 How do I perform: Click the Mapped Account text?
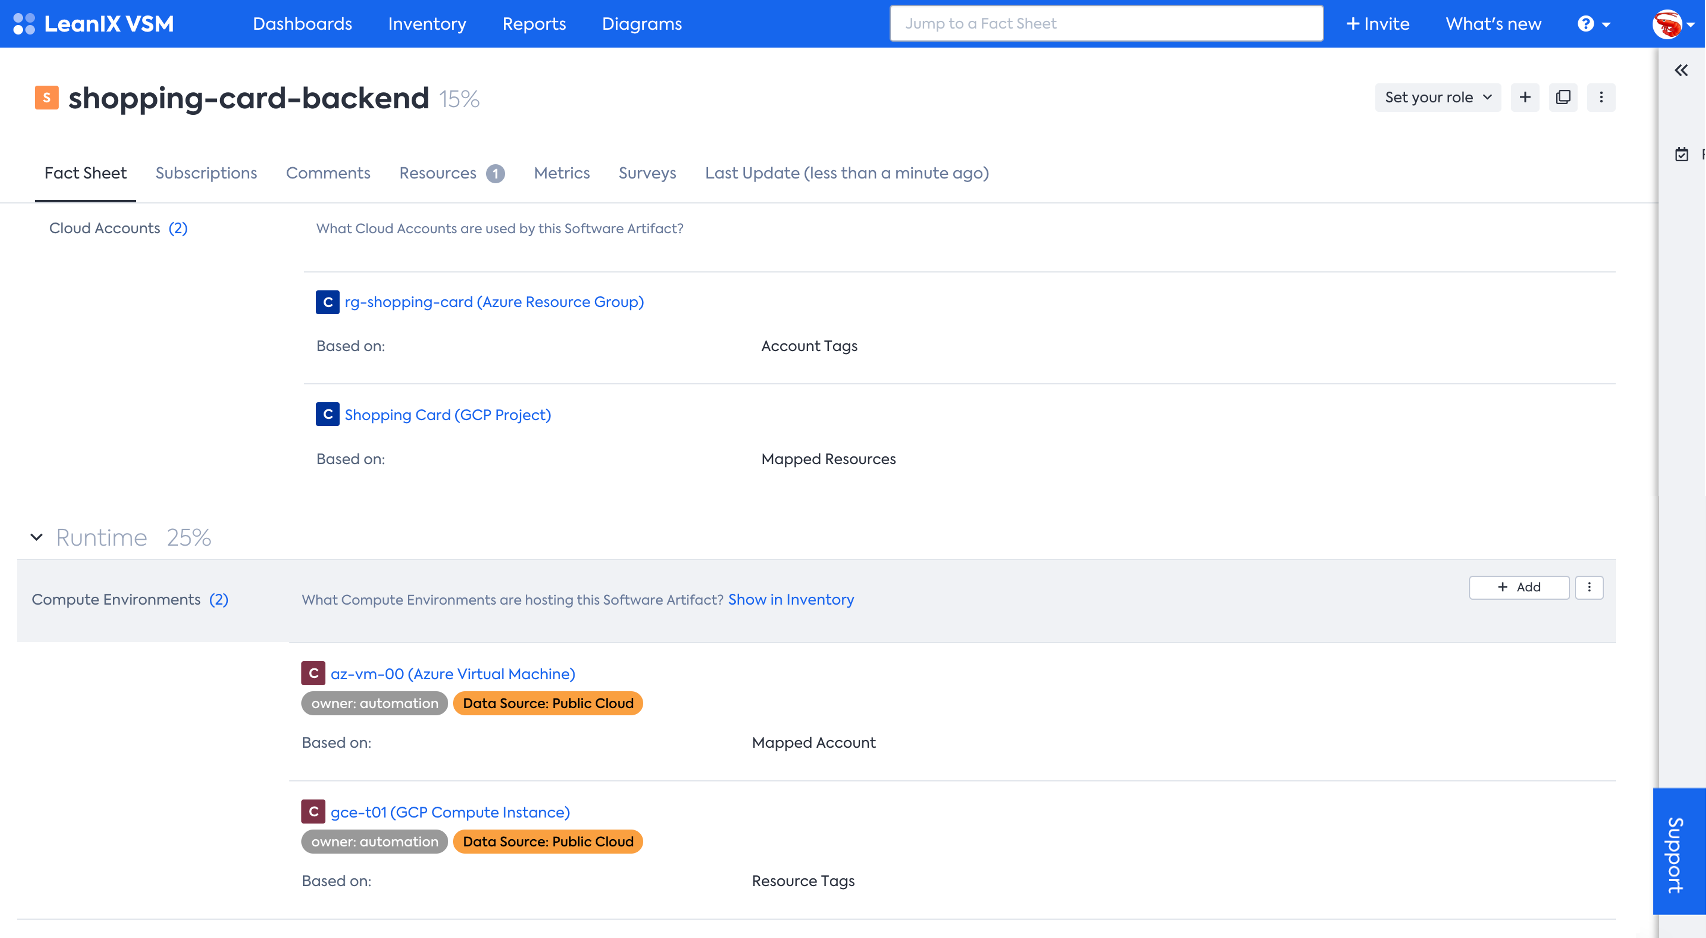point(813,743)
